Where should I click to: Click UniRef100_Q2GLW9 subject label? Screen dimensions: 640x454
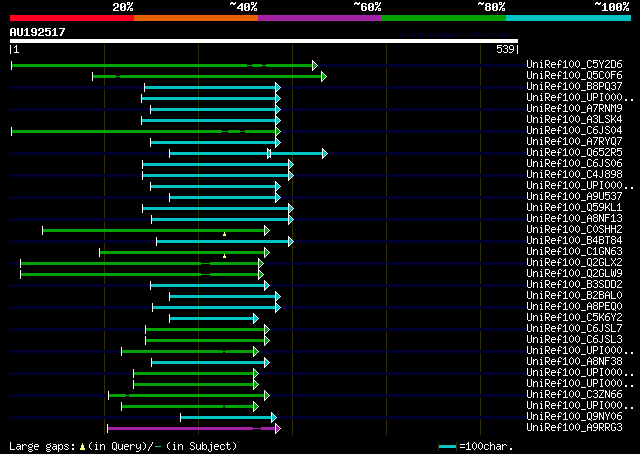pos(574,274)
